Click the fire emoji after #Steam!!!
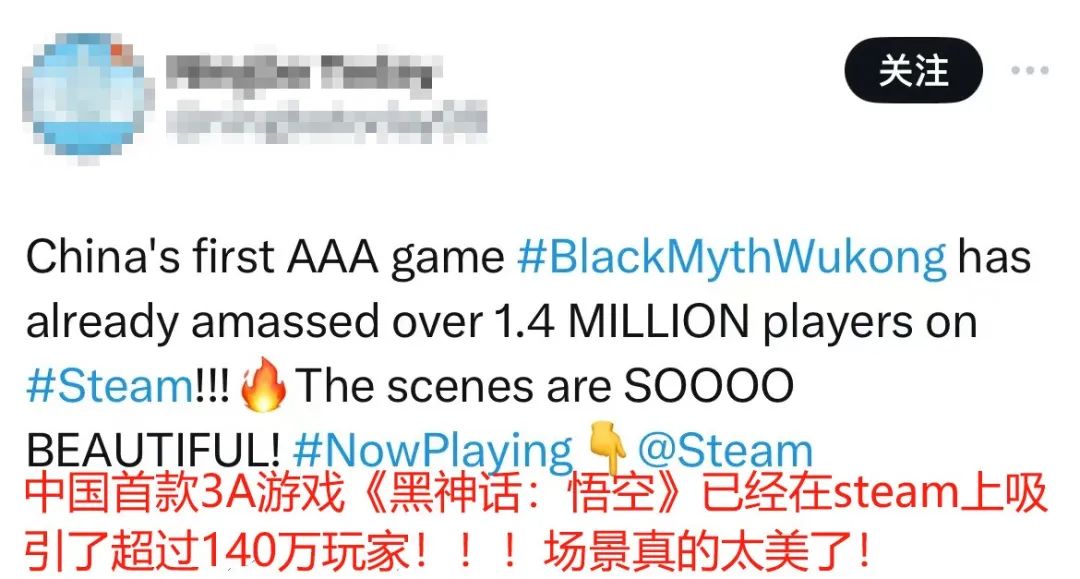The image size is (1080, 579). point(263,384)
